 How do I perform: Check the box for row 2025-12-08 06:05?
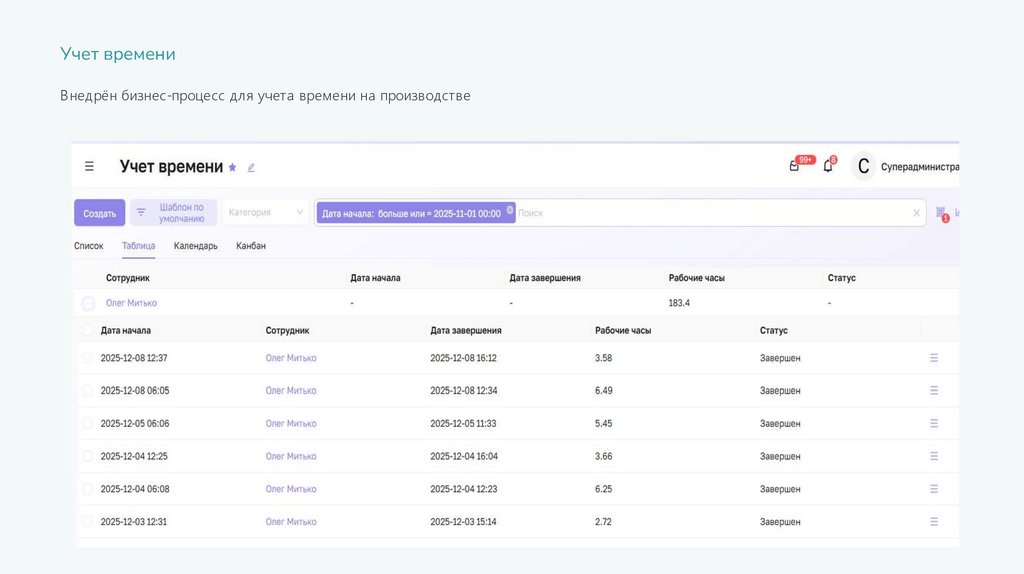[x=87, y=391]
